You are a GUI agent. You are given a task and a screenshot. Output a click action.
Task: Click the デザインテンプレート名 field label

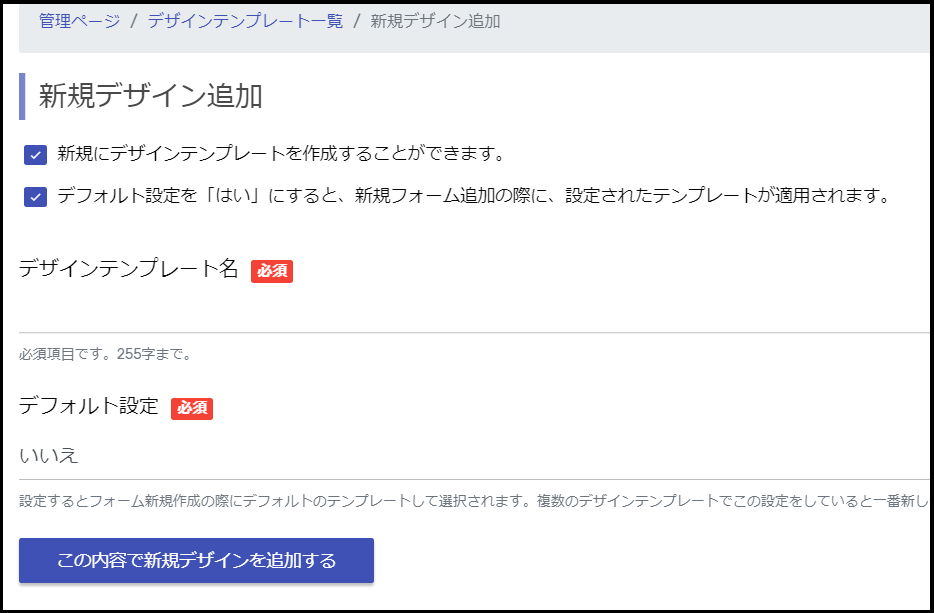129,269
